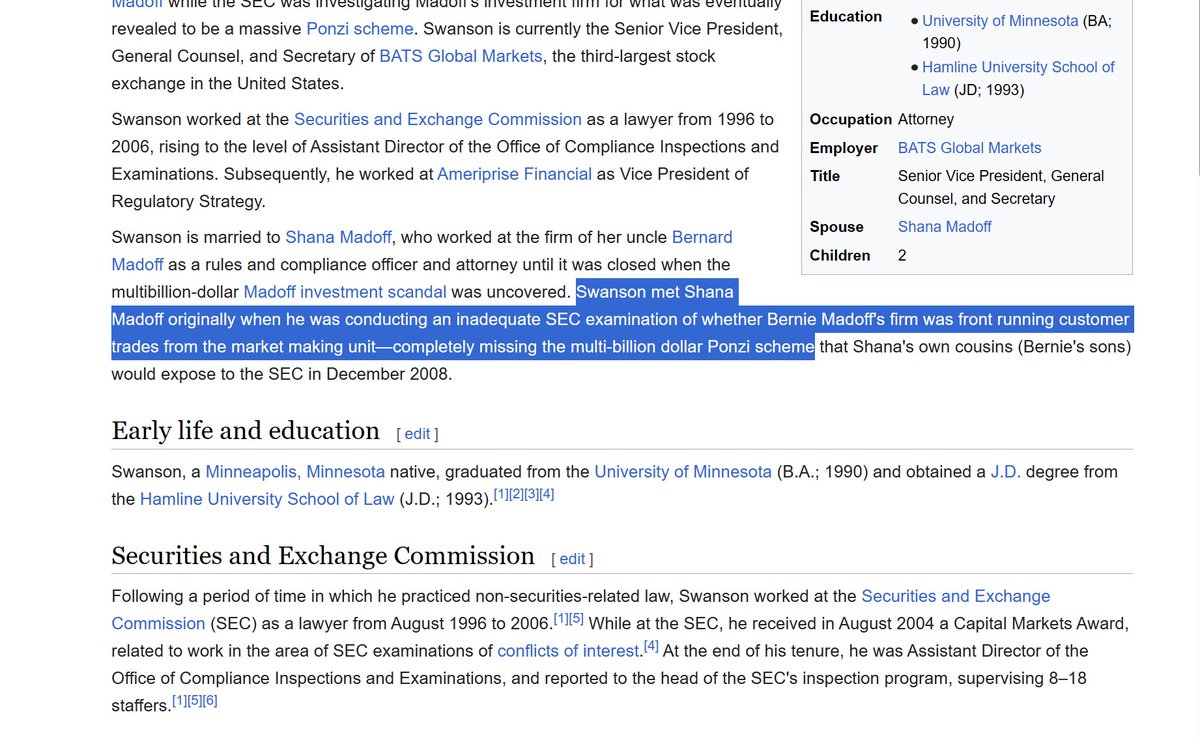This screenshot has width=1200, height=740.
Task: Follow the J.D. degree link
Action: click(x=1005, y=471)
